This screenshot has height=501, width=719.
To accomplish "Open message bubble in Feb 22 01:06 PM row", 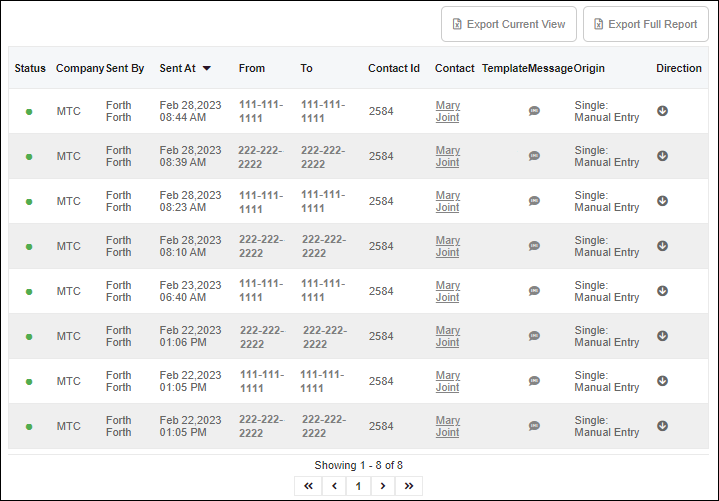I will [x=534, y=336].
